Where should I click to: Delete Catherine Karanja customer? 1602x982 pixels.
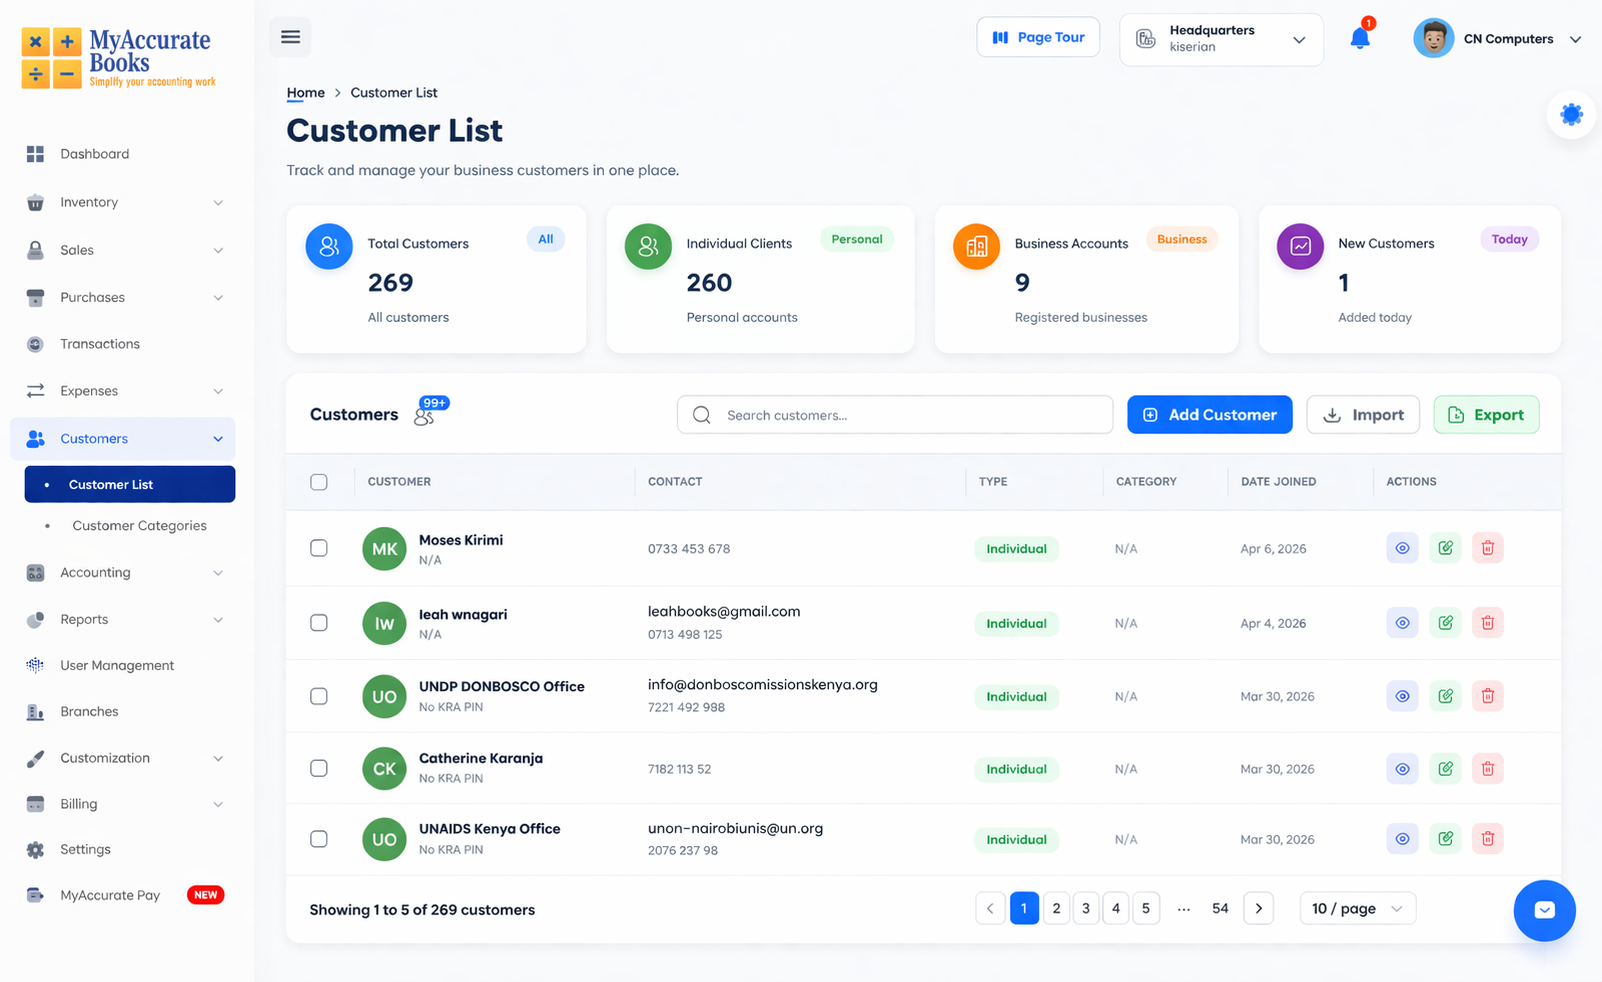pos(1487,768)
